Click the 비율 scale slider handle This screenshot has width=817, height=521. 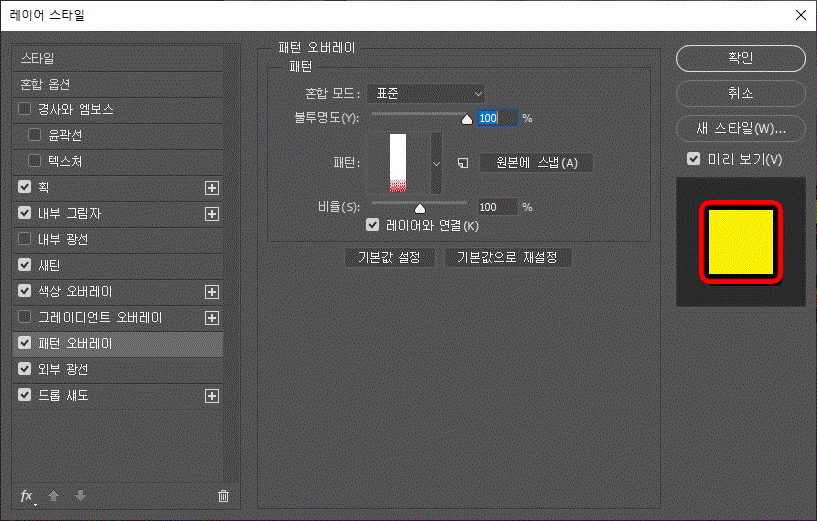click(419, 209)
